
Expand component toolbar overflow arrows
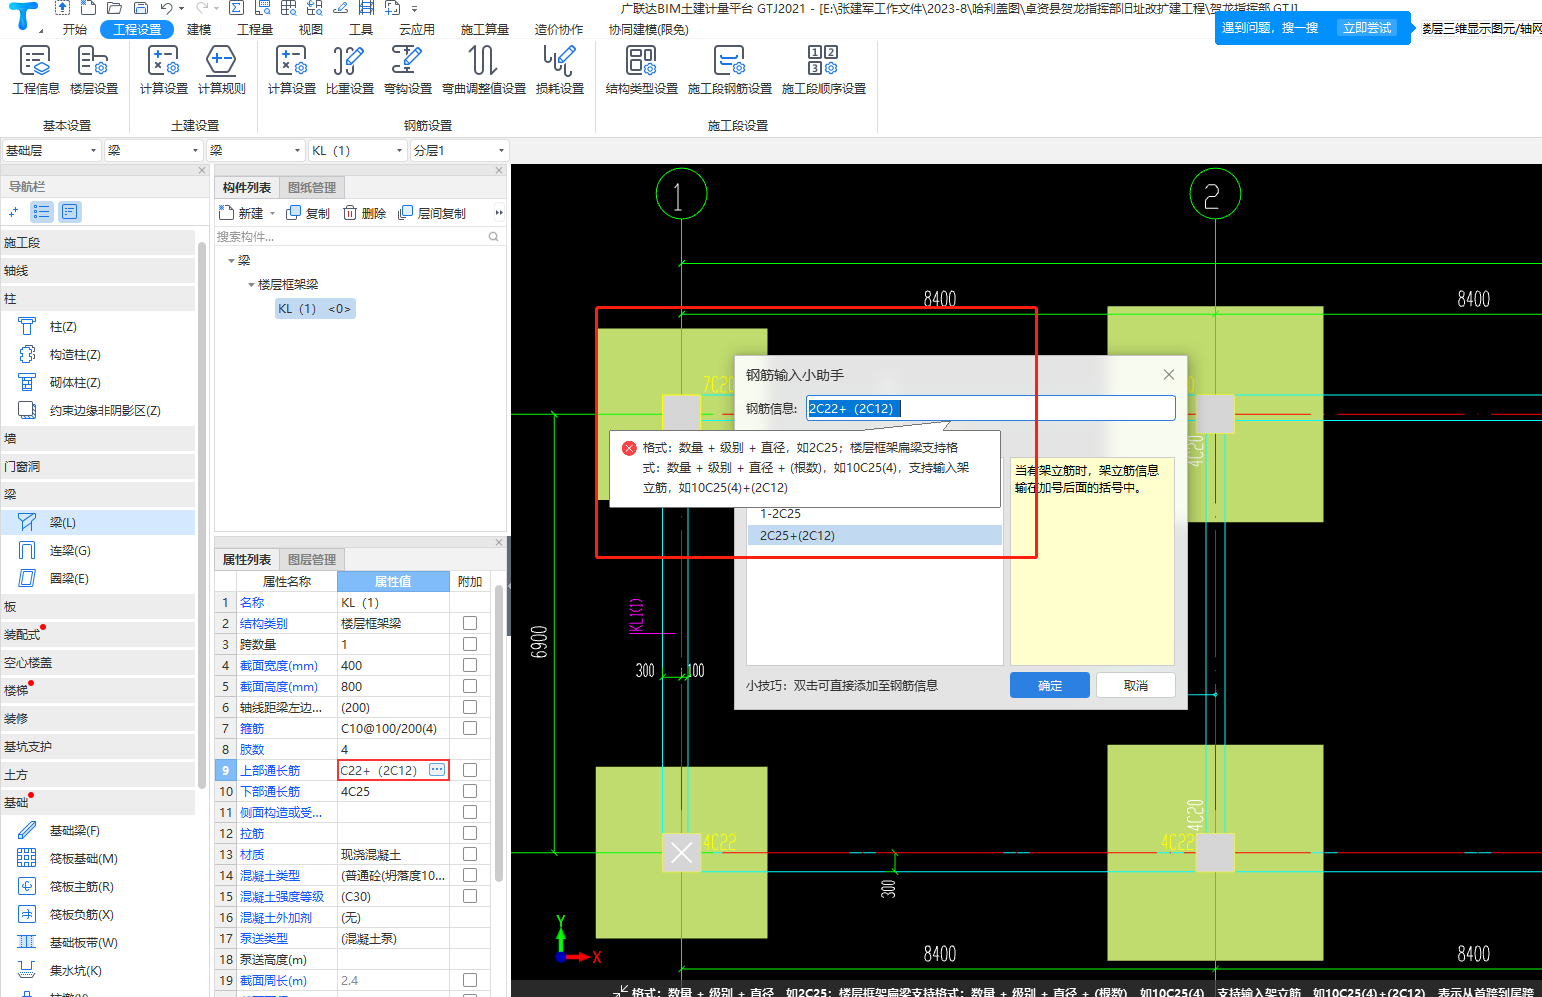click(x=499, y=213)
